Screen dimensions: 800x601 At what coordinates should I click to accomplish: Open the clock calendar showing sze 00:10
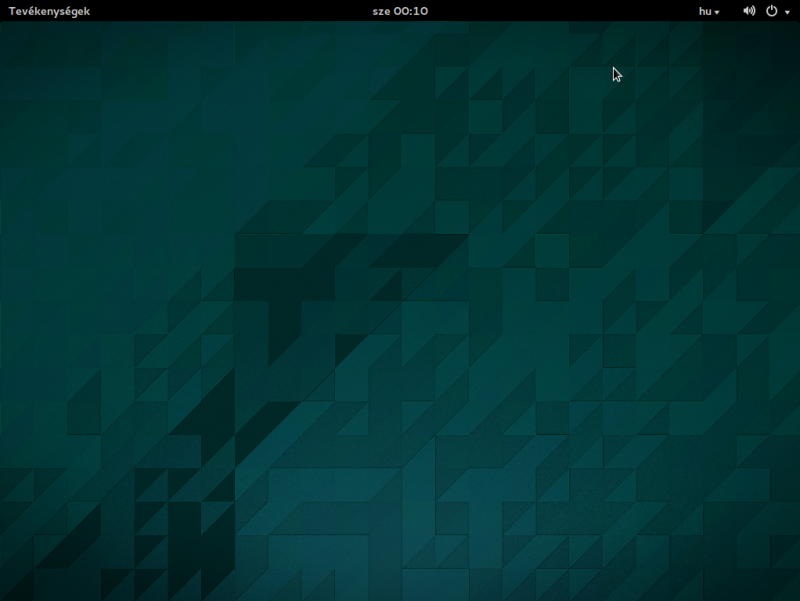click(x=400, y=11)
